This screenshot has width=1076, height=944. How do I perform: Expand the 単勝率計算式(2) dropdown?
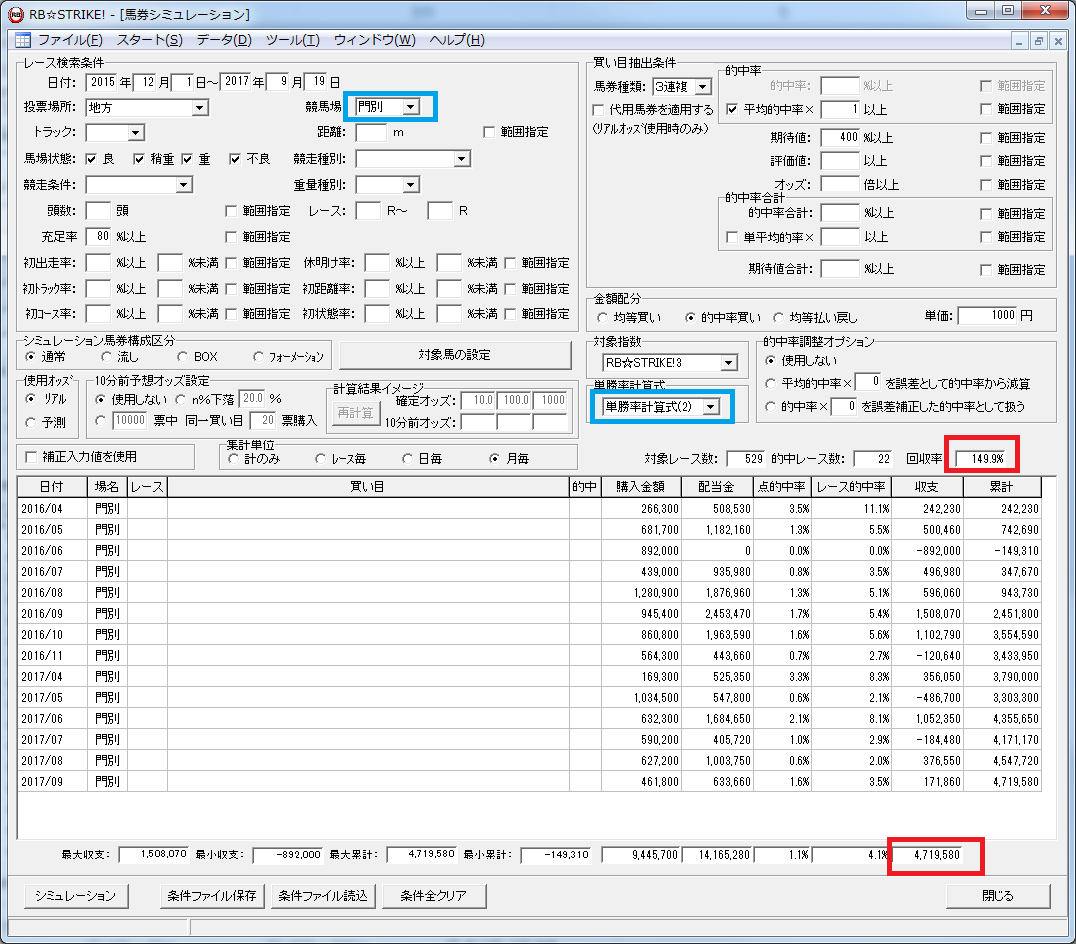pos(711,407)
